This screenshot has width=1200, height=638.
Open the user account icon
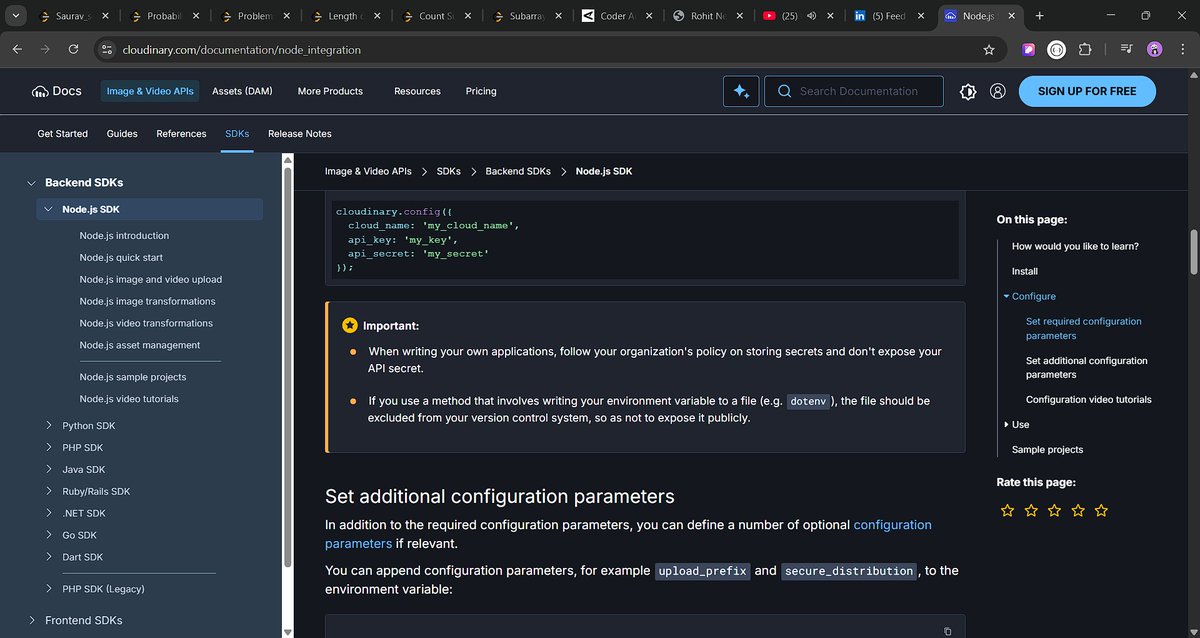click(x=997, y=91)
